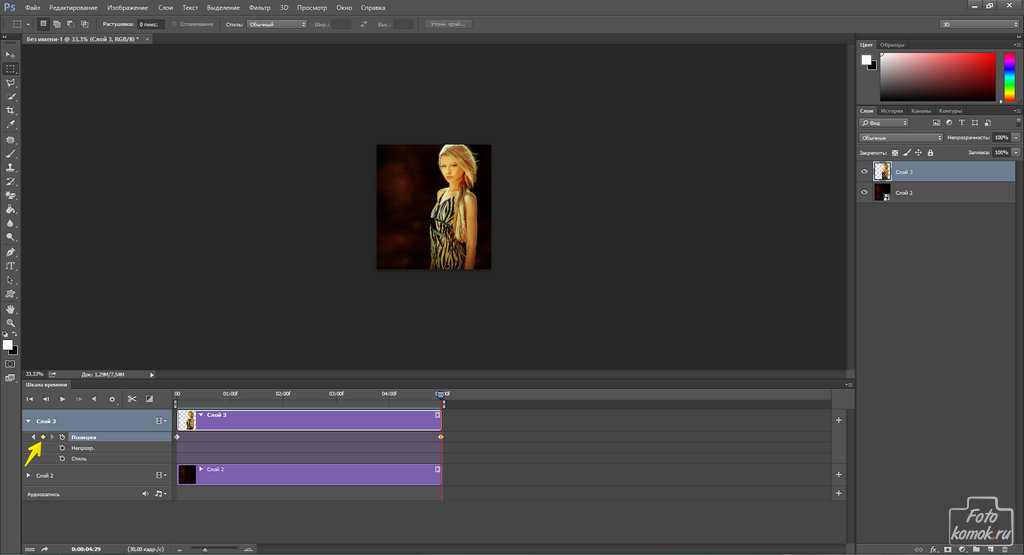Image resolution: width=1024 pixels, height=555 pixels.
Task: Expand the Слой 2 track in timeline
Action: click(x=28, y=476)
